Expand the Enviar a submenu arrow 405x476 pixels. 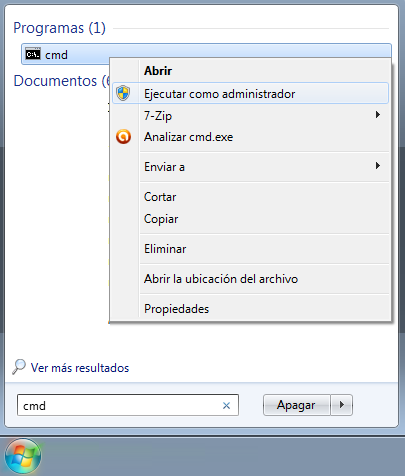pyautogui.click(x=378, y=166)
